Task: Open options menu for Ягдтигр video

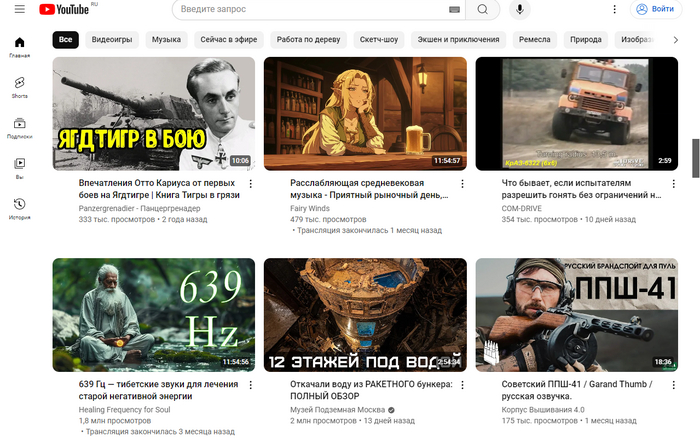Action: tap(251, 184)
